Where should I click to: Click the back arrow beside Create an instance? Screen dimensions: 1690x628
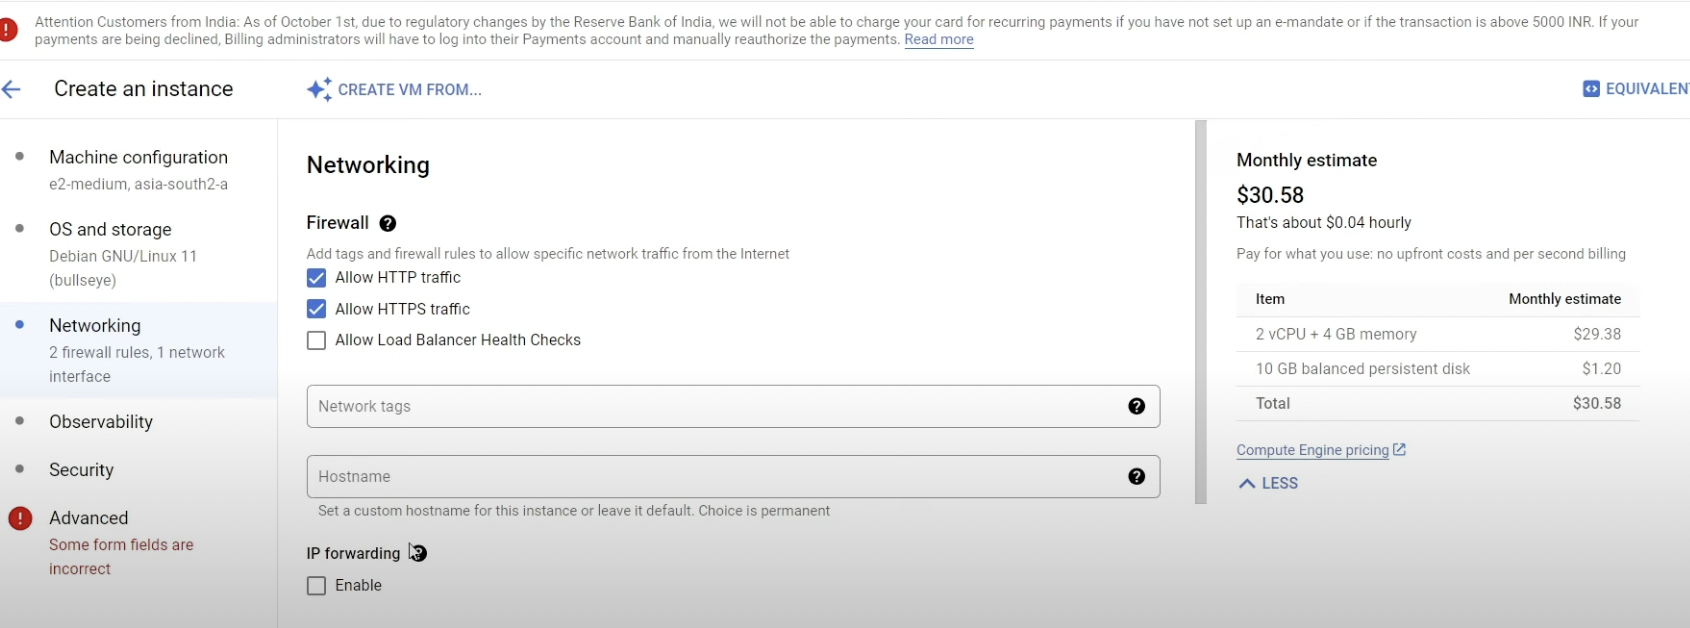pyautogui.click(x=12, y=90)
